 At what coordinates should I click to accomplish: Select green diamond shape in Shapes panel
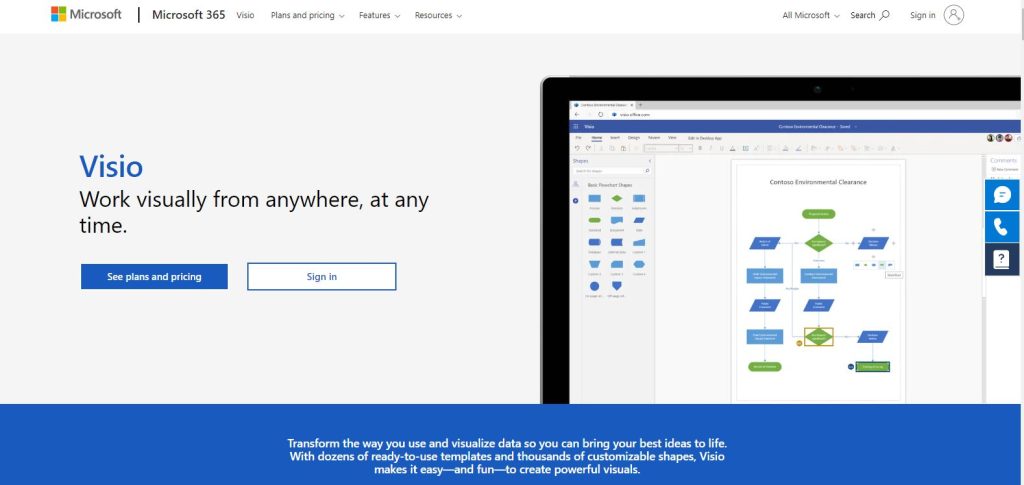pyautogui.click(x=617, y=199)
